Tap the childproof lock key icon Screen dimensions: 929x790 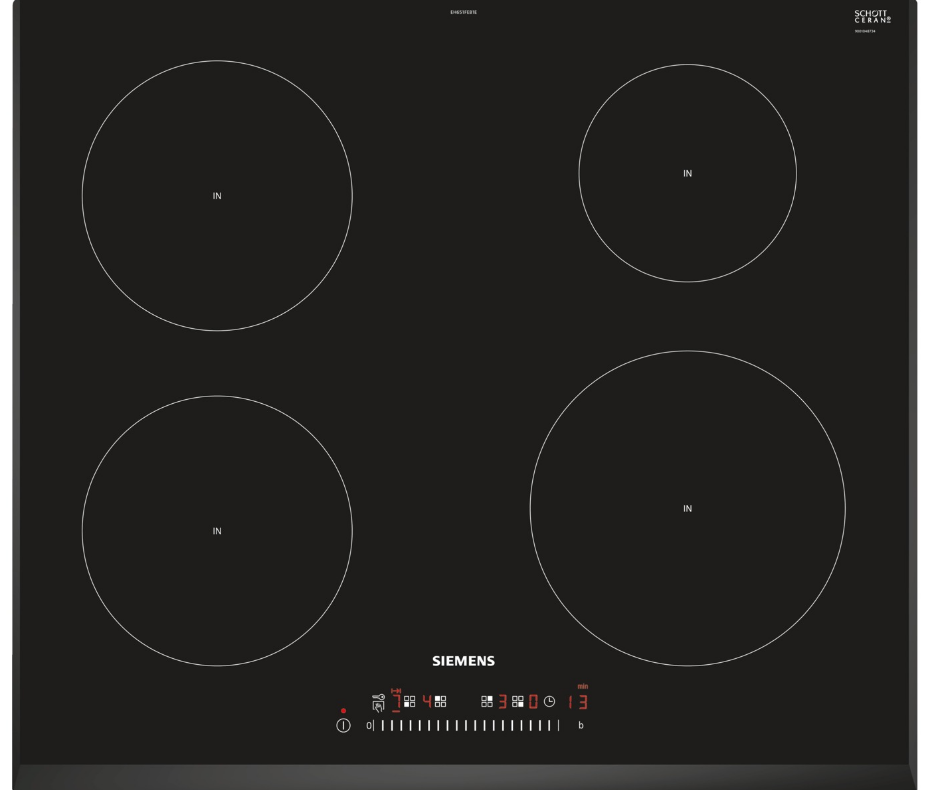pyautogui.click(x=377, y=702)
